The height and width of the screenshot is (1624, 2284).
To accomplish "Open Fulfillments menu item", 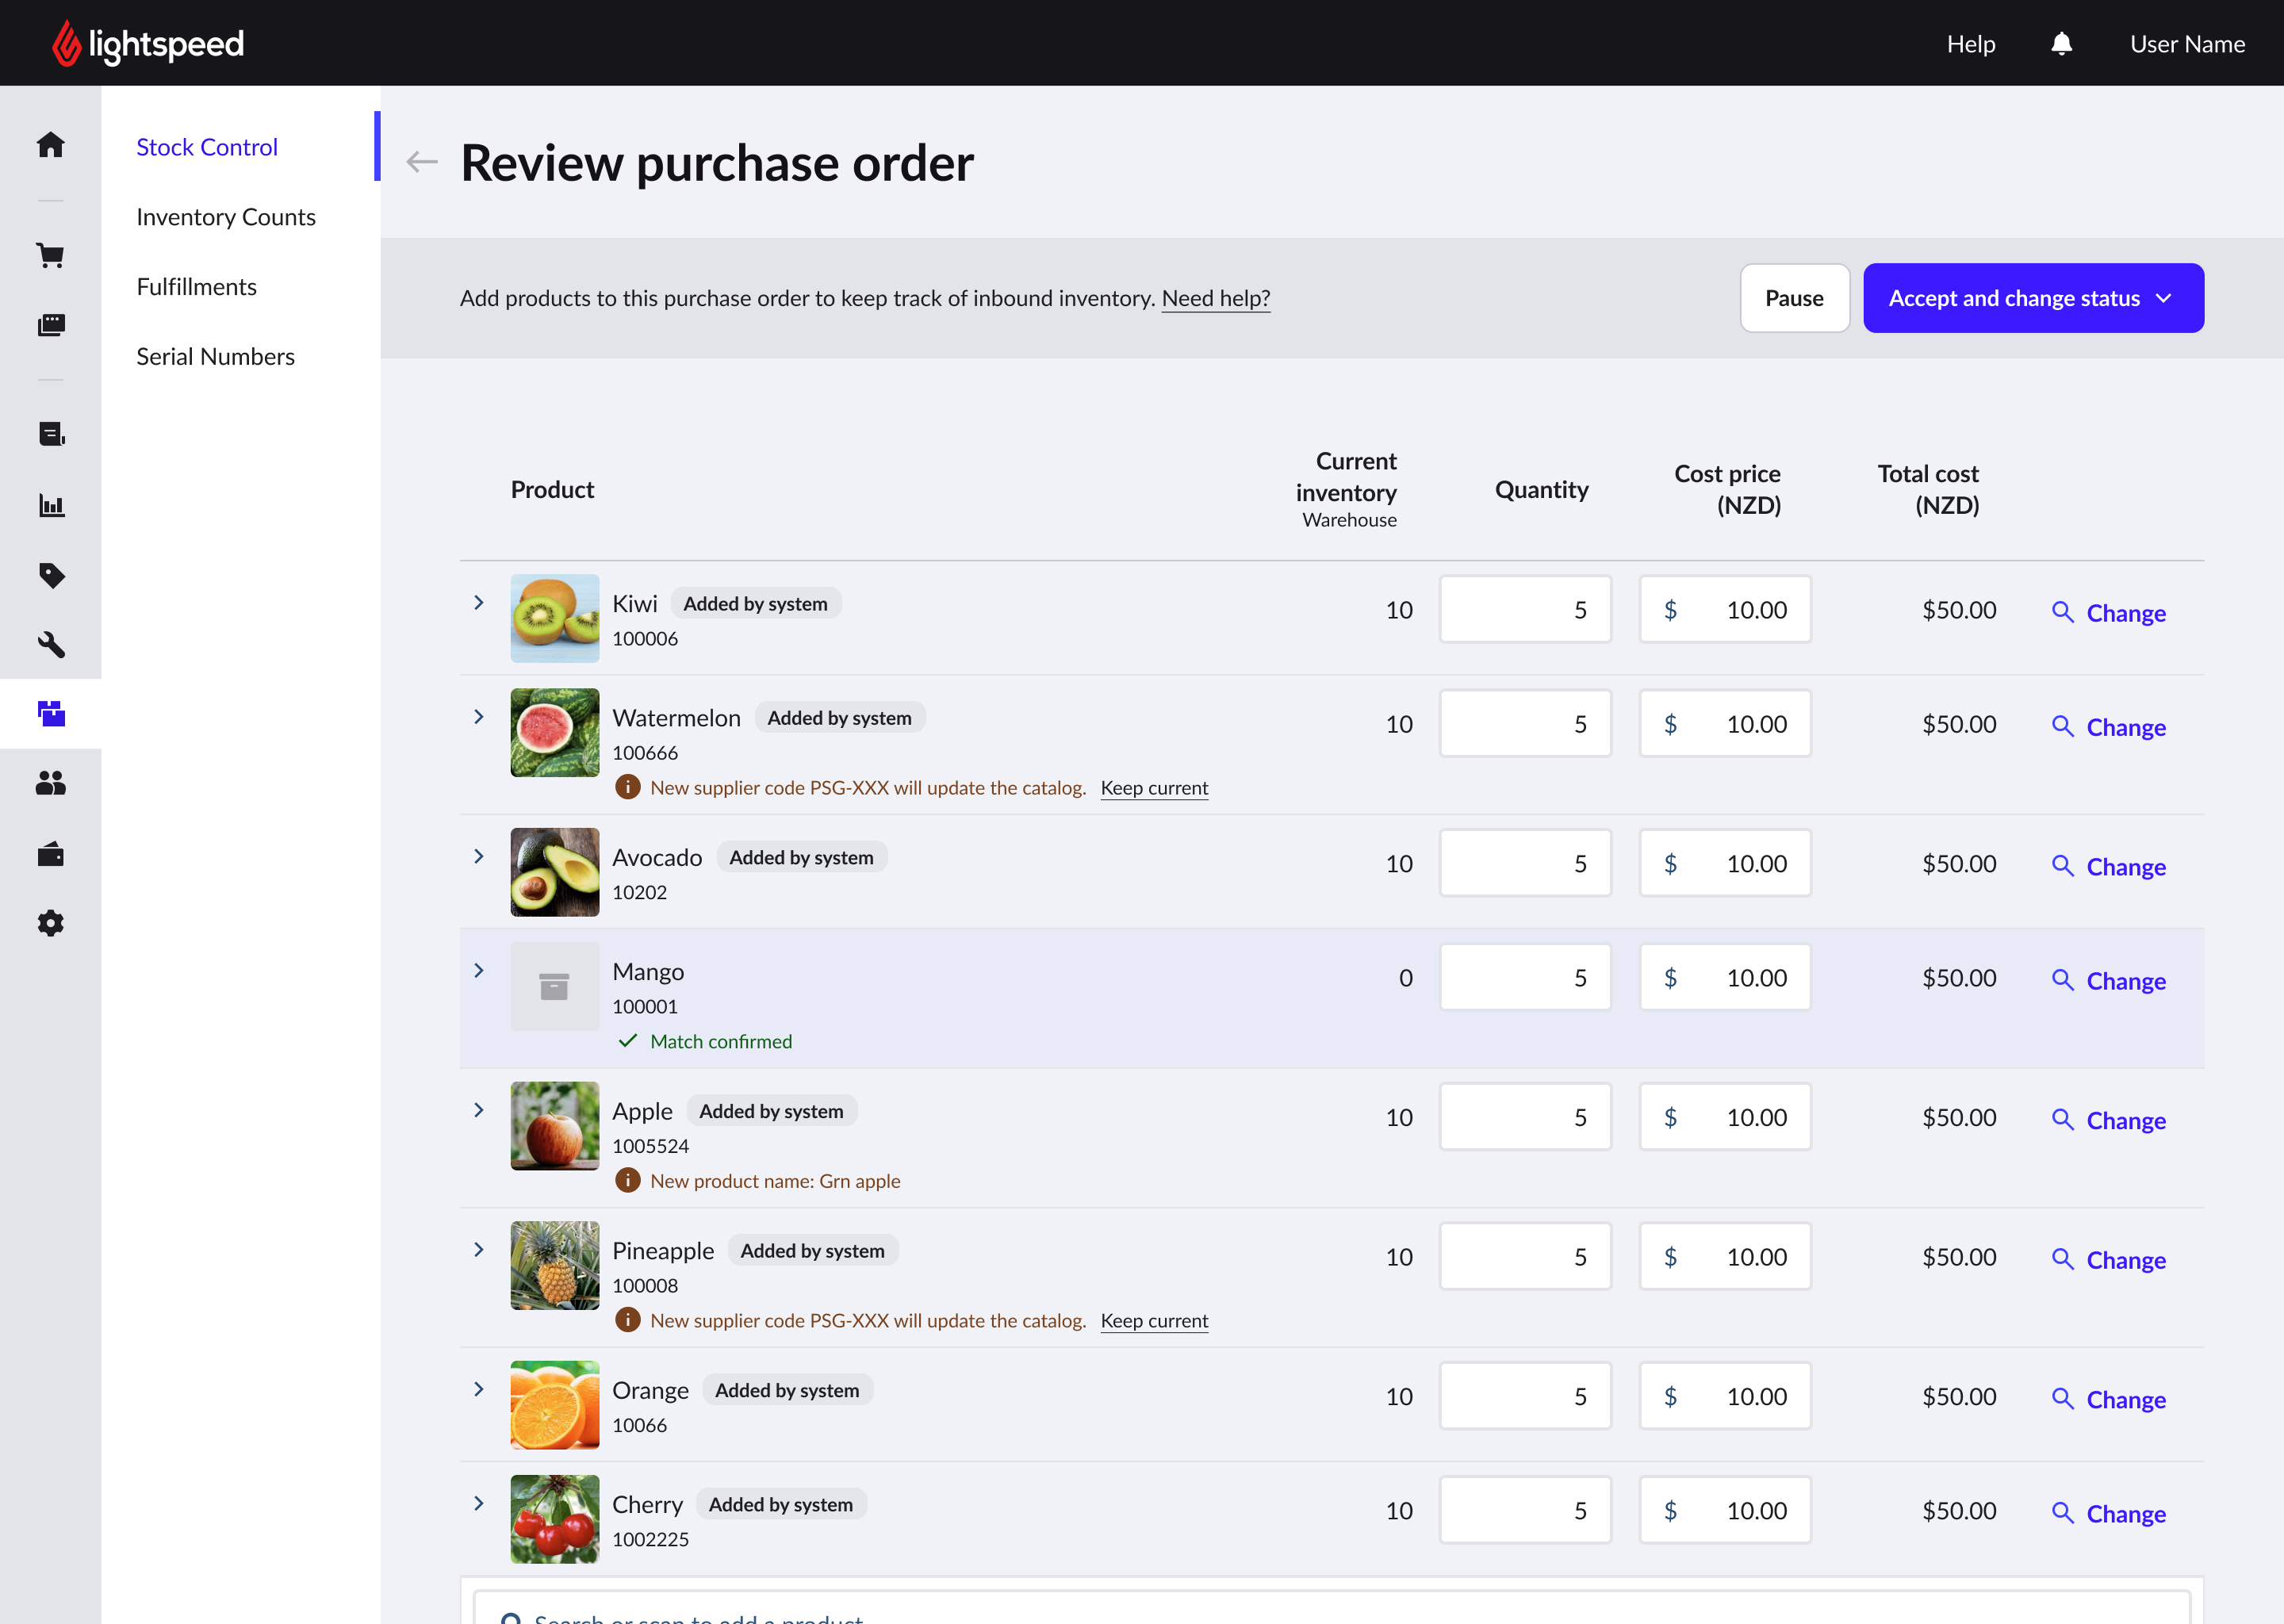I will click(x=196, y=287).
